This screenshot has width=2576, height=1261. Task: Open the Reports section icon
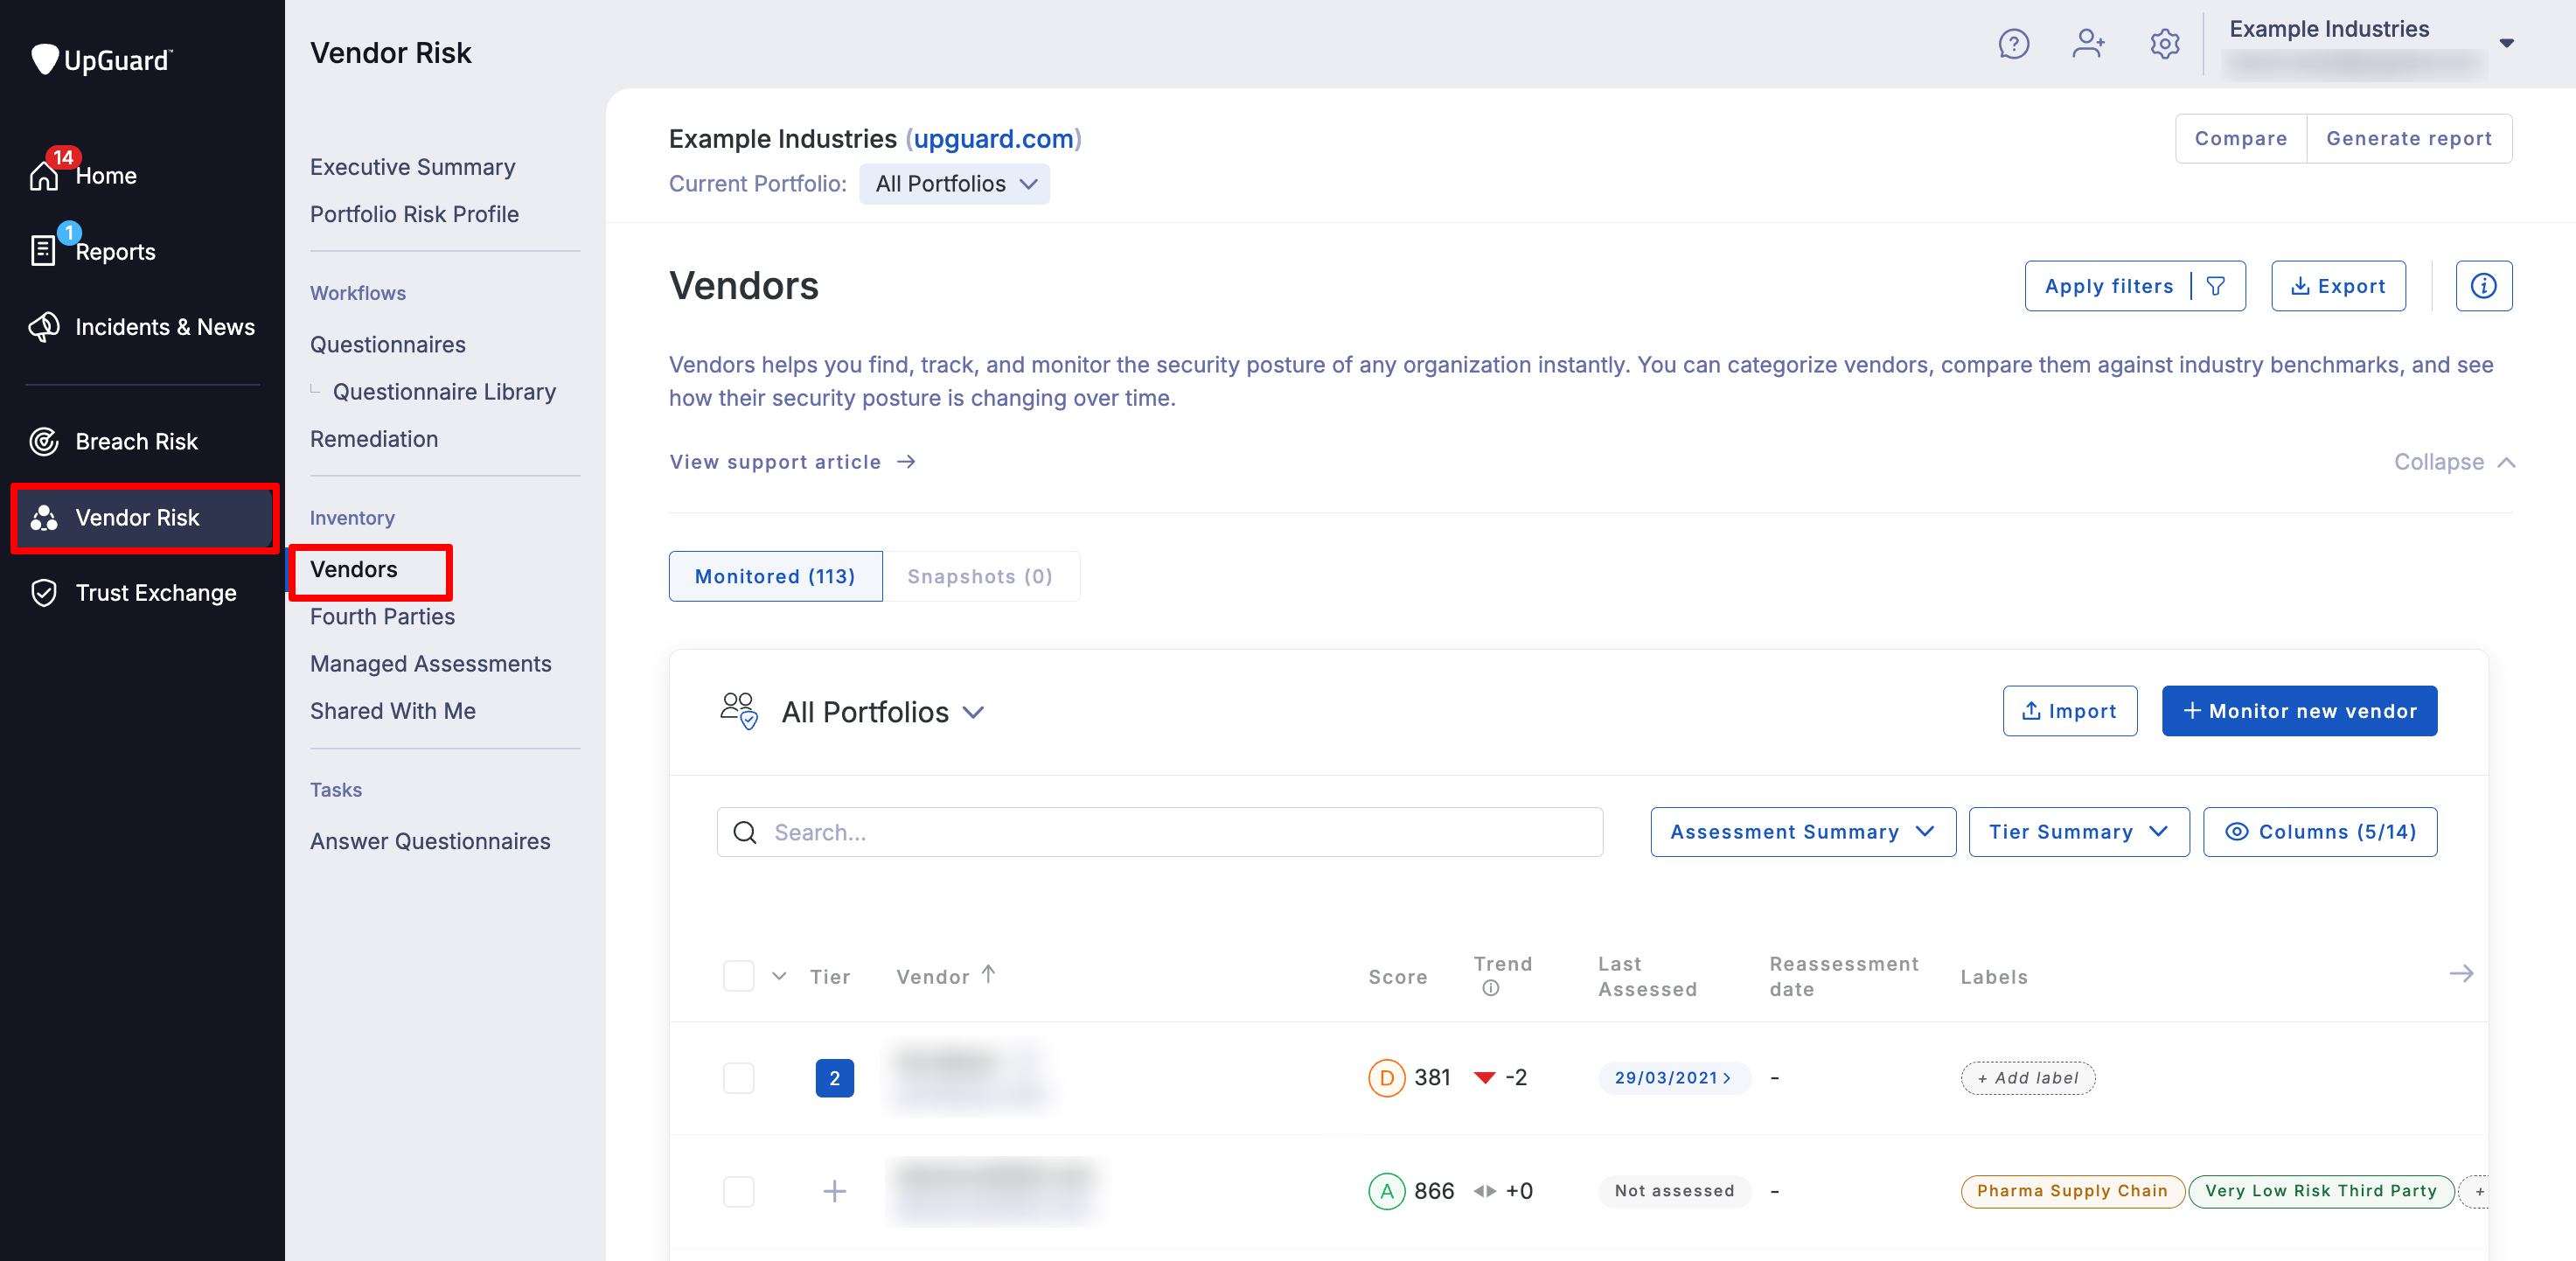tap(43, 251)
